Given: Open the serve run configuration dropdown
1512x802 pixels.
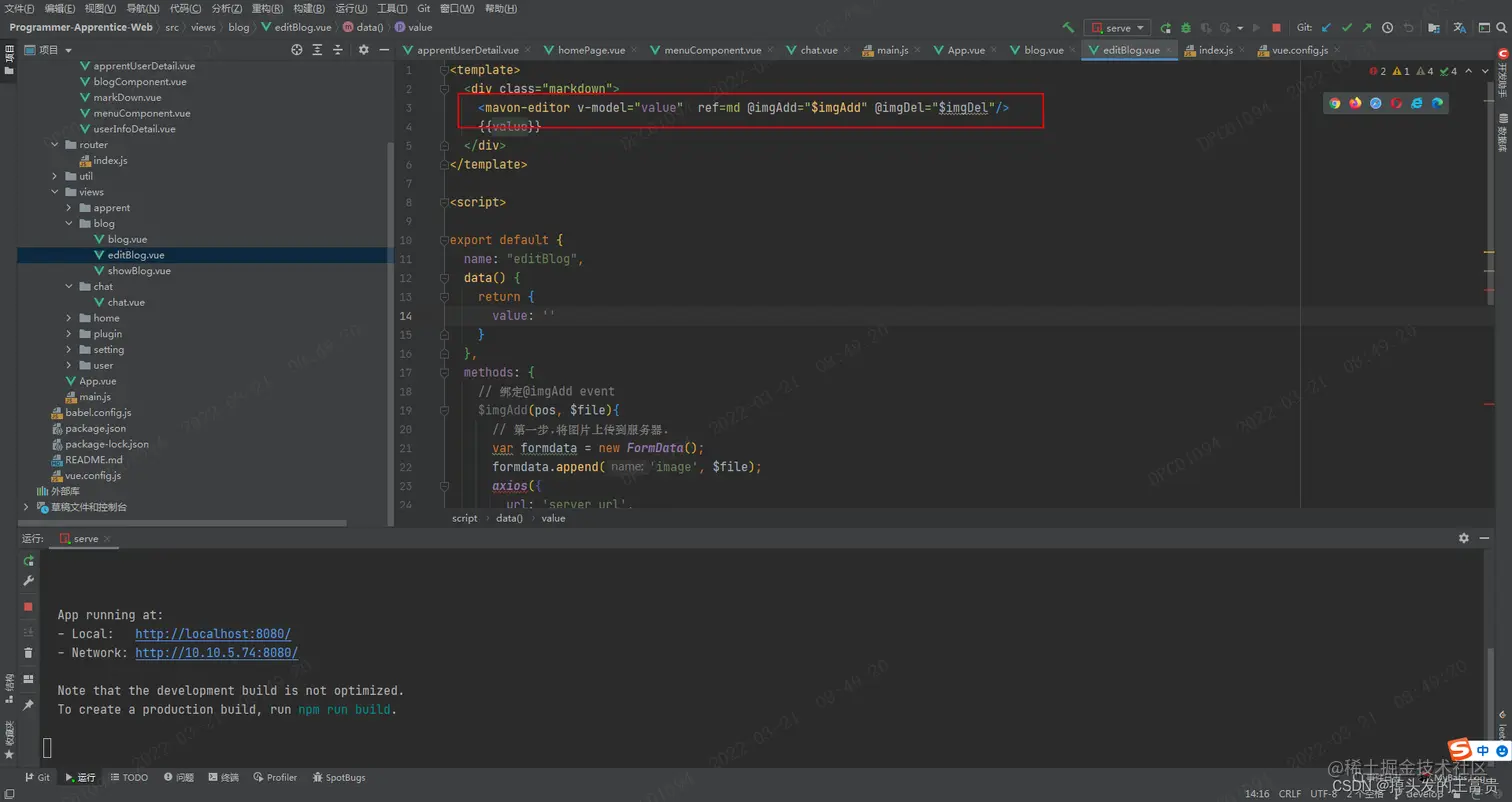Looking at the screenshot, I should tap(1117, 28).
